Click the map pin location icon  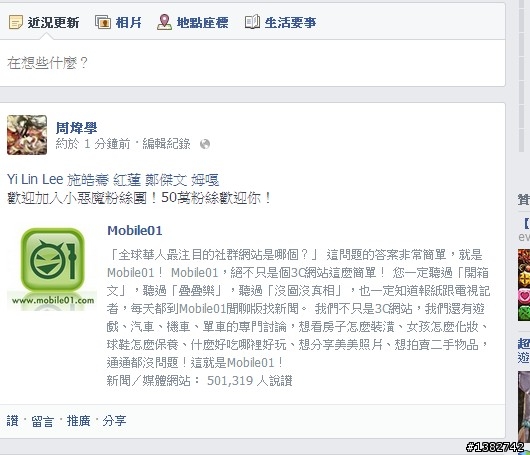pos(164,22)
